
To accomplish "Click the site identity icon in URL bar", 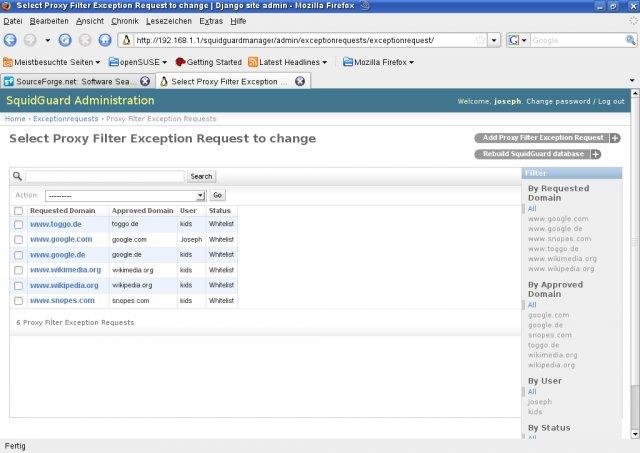I will point(127,40).
